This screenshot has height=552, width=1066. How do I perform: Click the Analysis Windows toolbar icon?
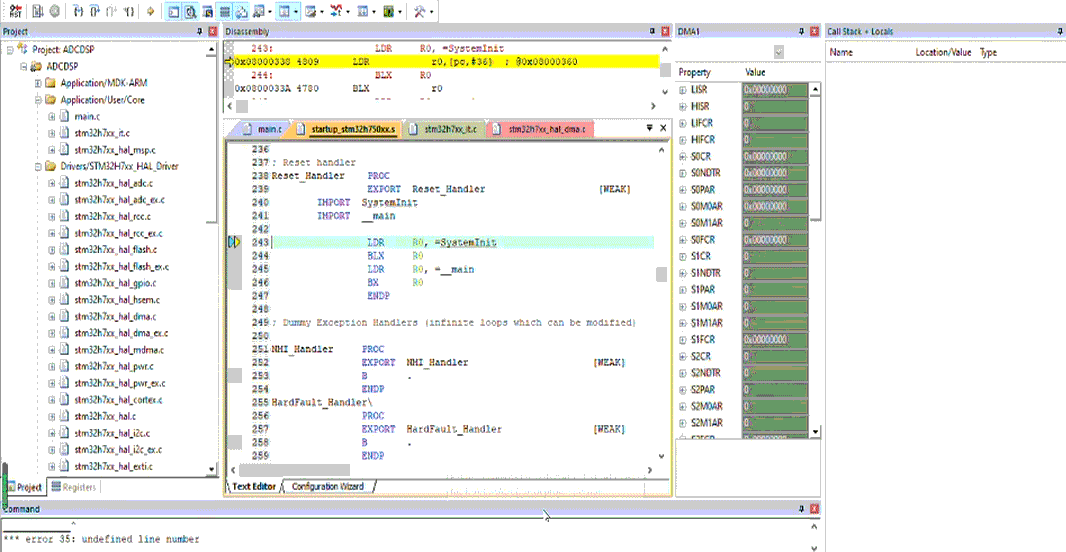click(337, 11)
